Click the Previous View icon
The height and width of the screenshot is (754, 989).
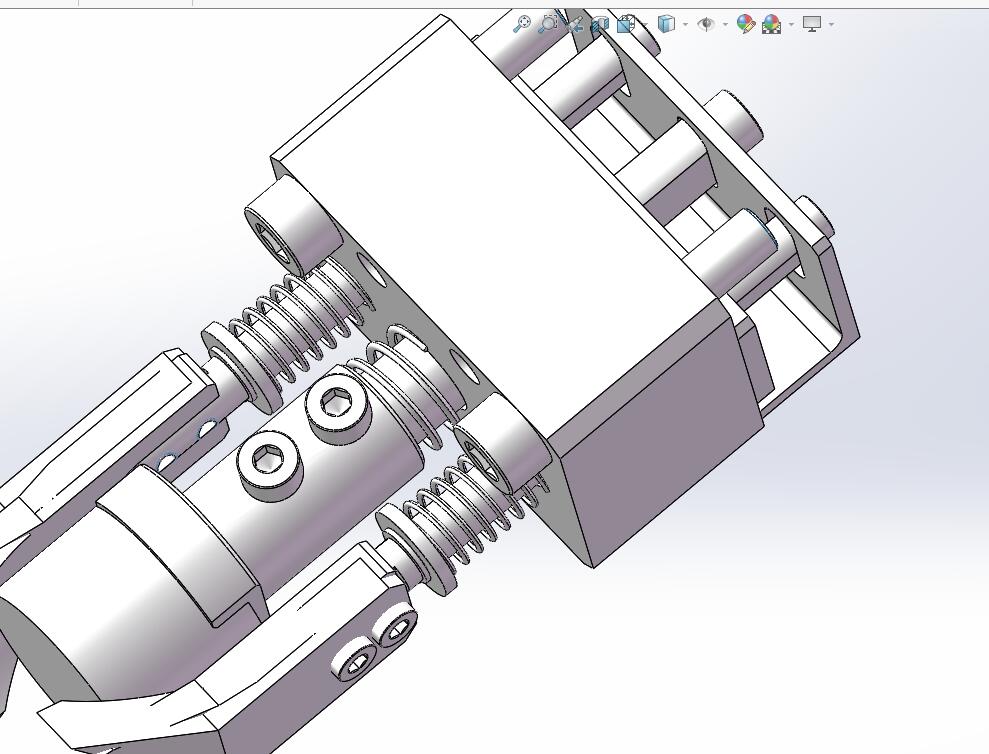point(575,25)
